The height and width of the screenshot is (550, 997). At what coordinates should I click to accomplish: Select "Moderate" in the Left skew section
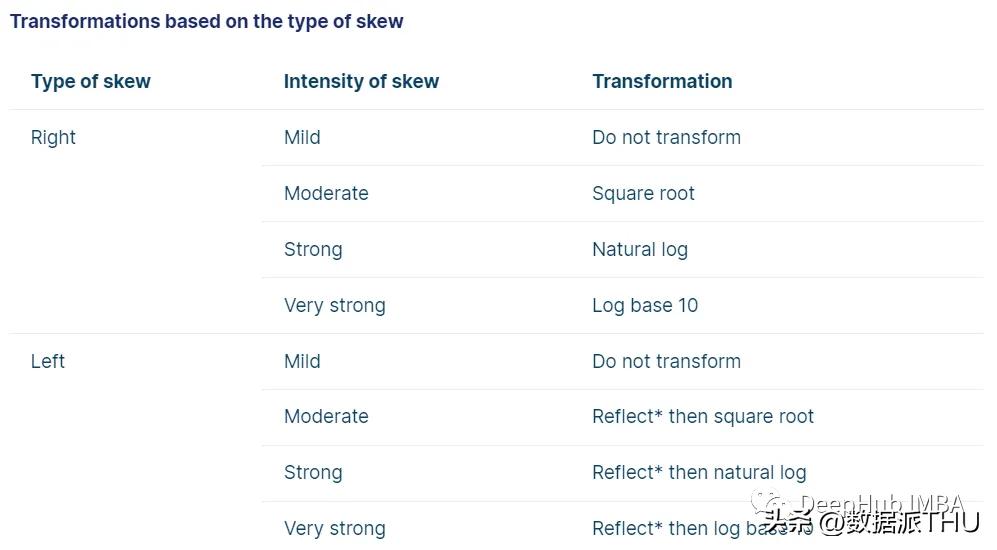(326, 417)
